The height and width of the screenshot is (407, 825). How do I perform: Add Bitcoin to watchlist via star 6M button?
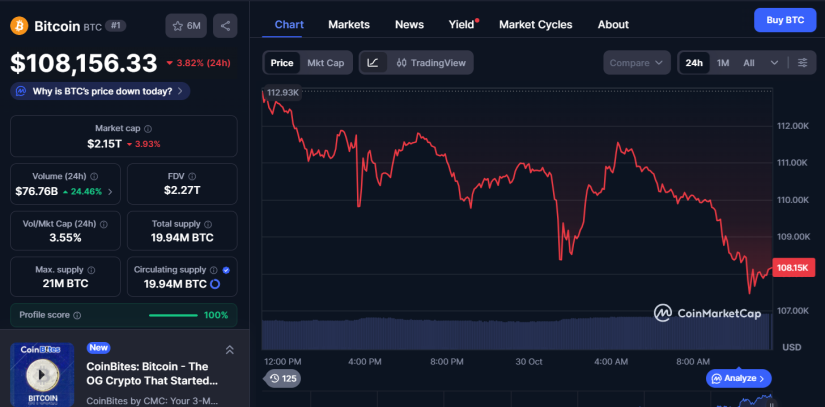pyautogui.click(x=186, y=26)
